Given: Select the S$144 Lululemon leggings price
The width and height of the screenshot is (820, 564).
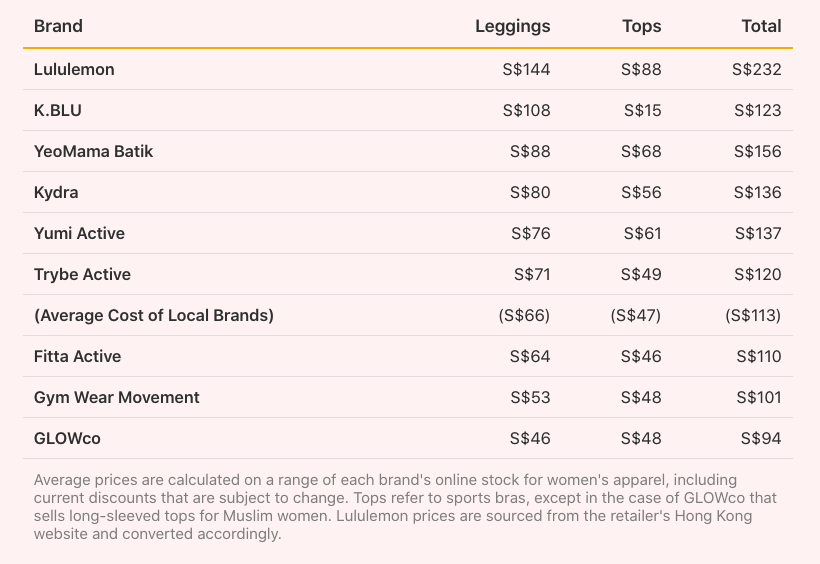Looking at the screenshot, I should [x=526, y=69].
